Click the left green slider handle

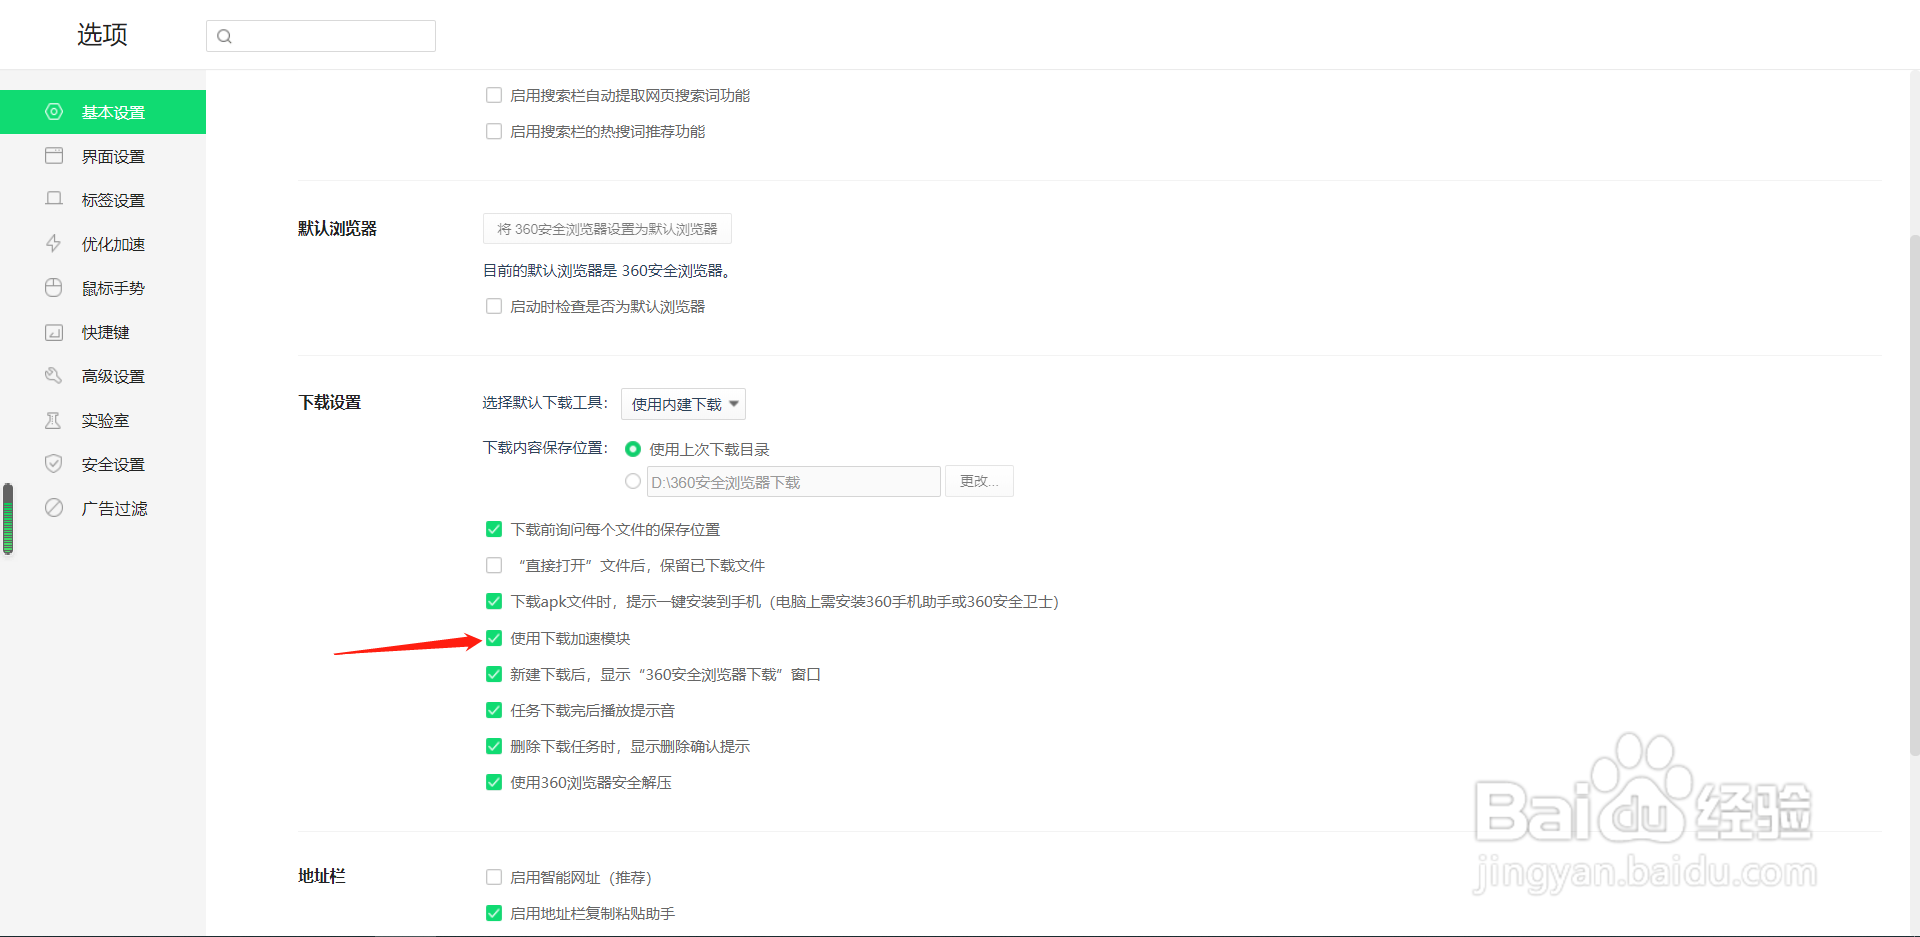click(8, 518)
